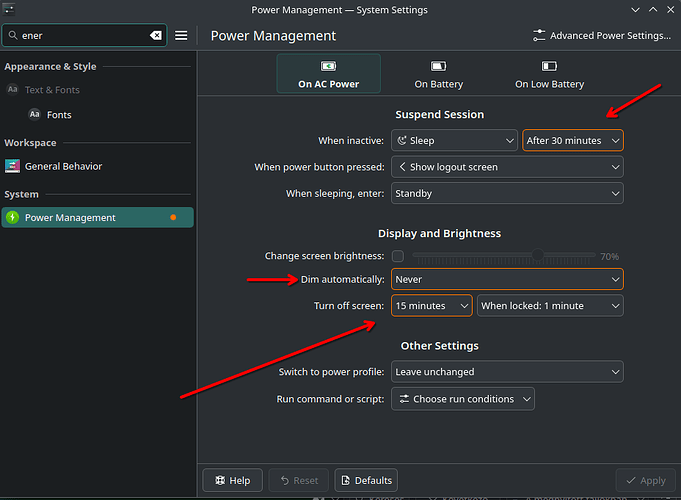The height and width of the screenshot is (500, 681).
Task: Open Advanced Power Settings
Action: pos(602,36)
